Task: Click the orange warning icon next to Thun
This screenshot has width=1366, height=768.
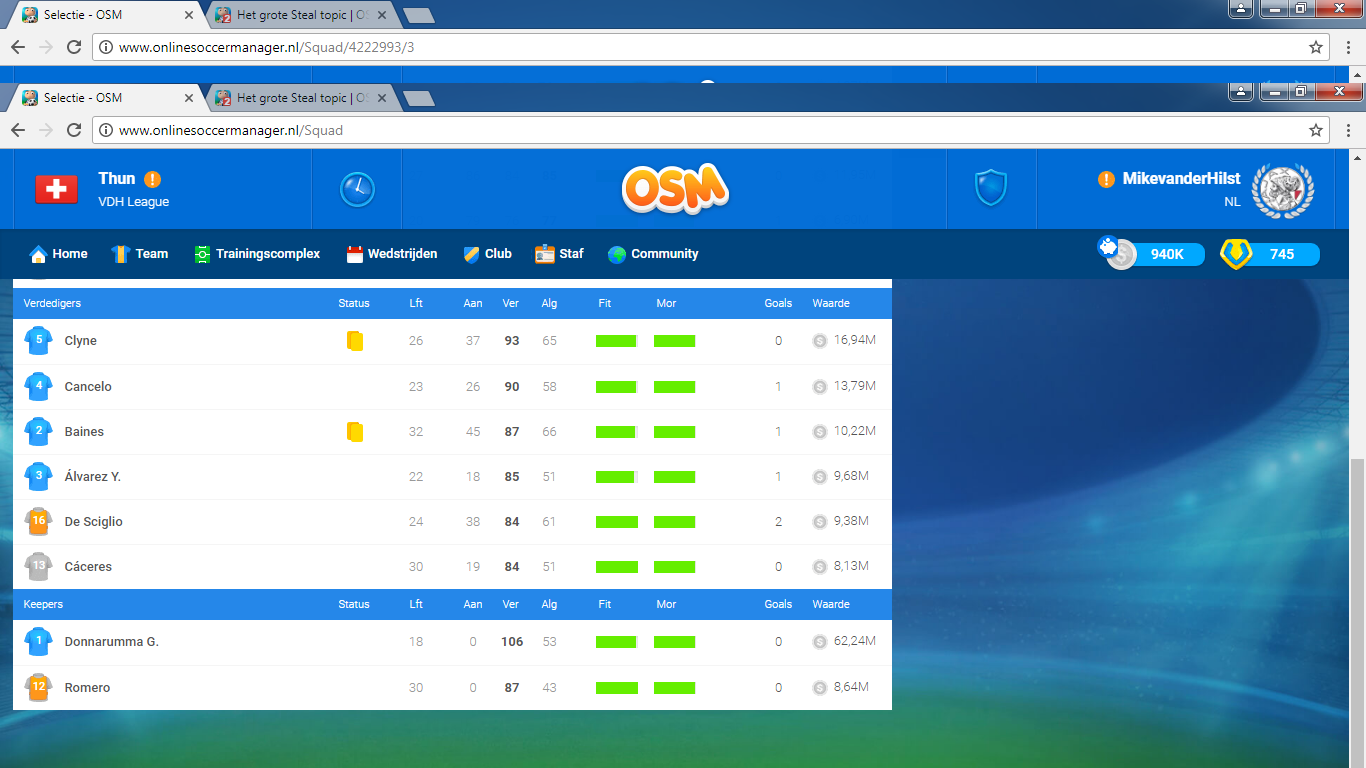Action: pos(152,179)
